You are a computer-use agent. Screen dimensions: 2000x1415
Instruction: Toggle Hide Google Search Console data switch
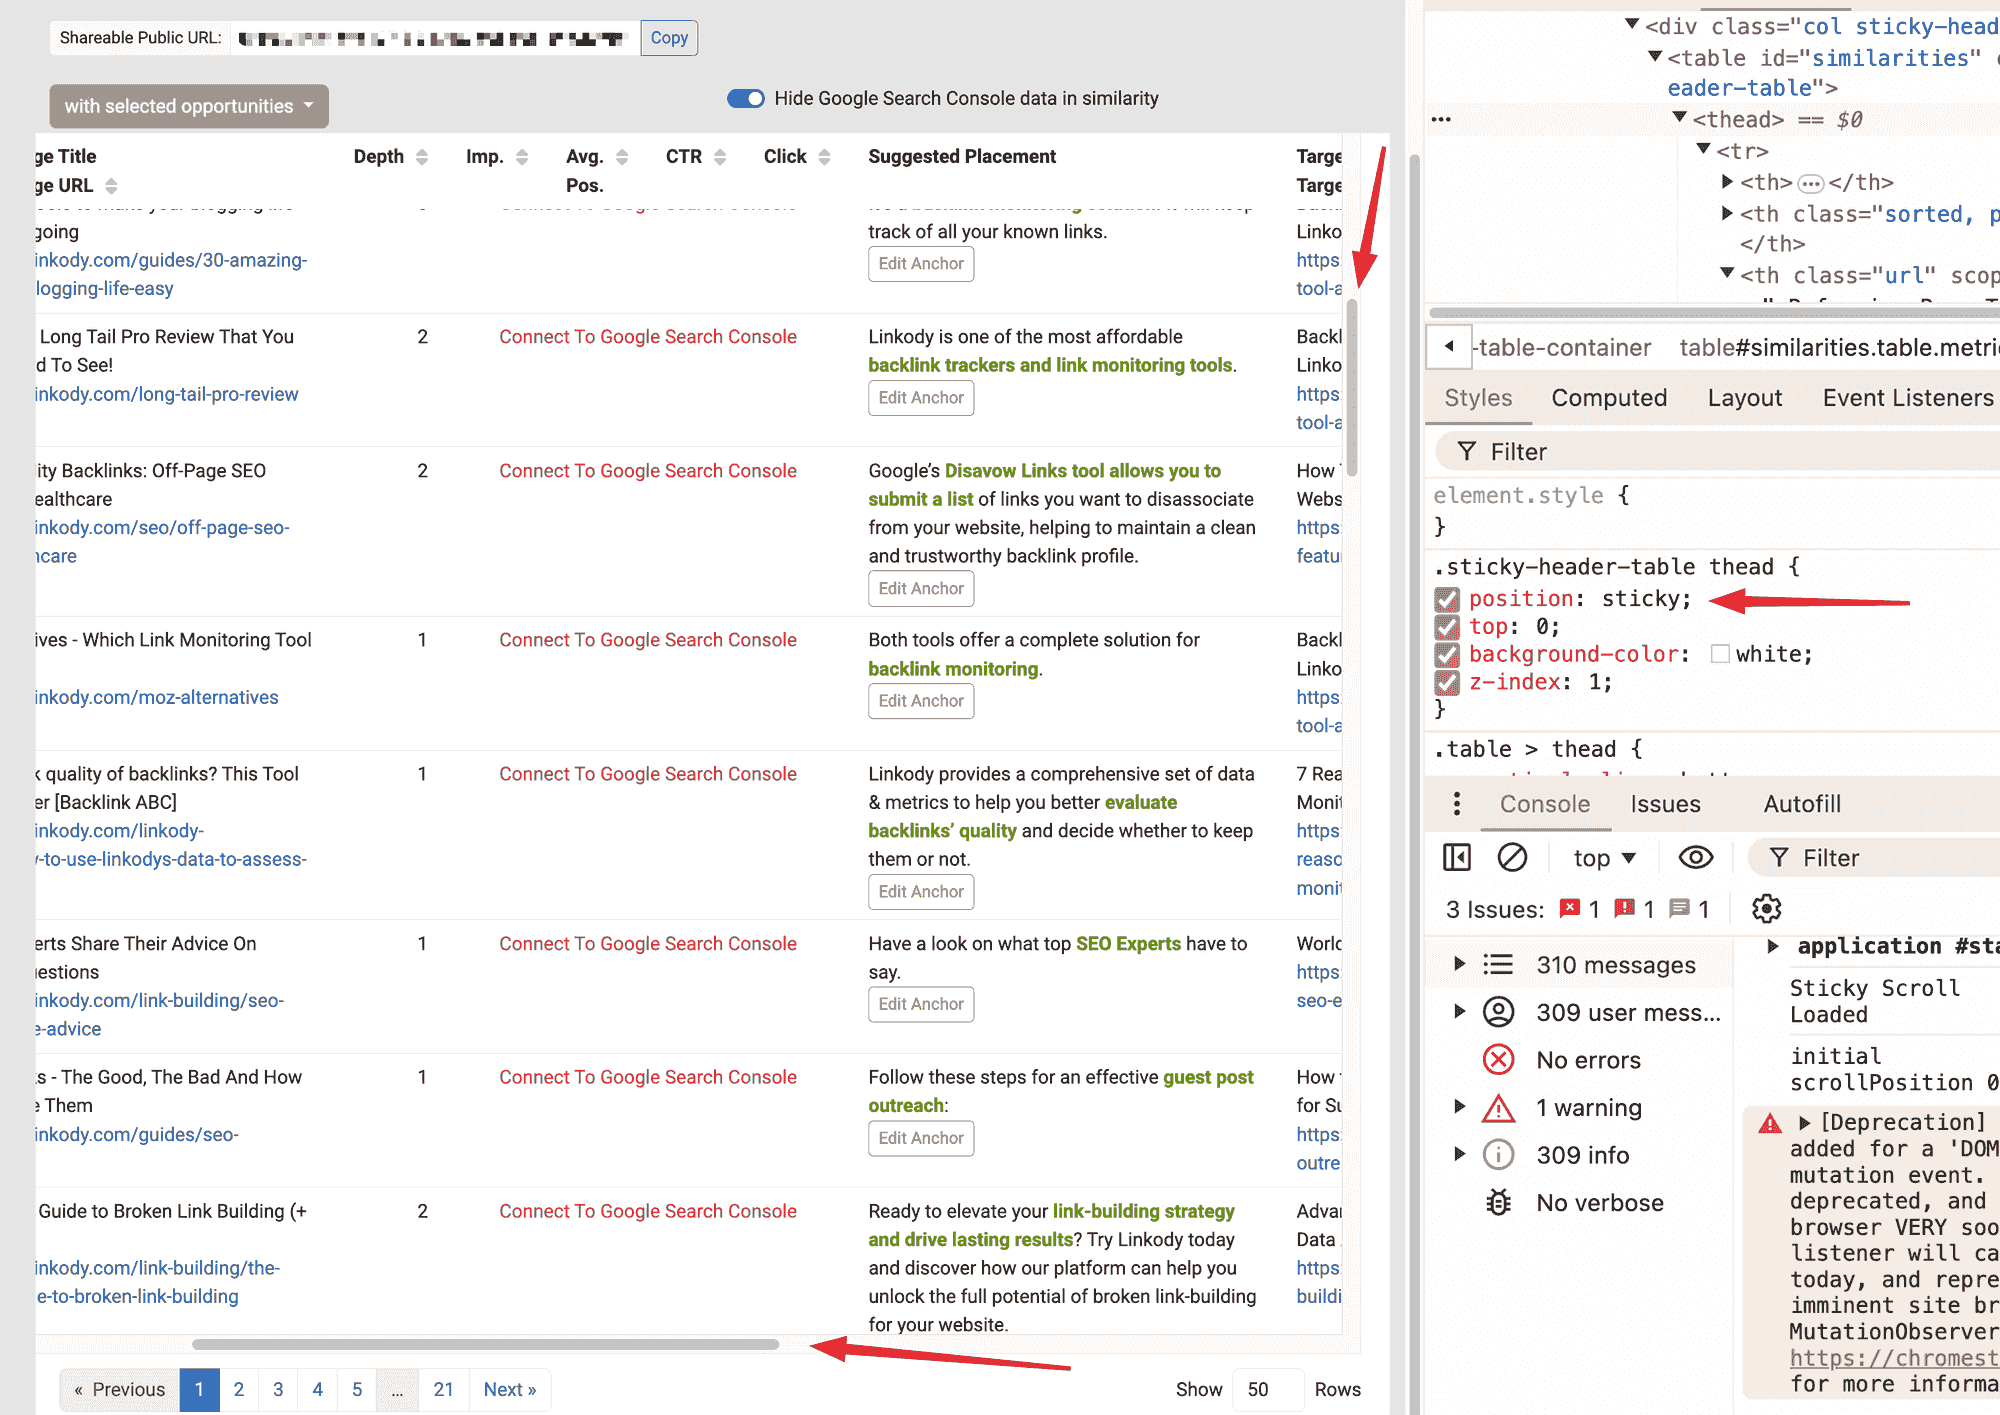[745, 98]
